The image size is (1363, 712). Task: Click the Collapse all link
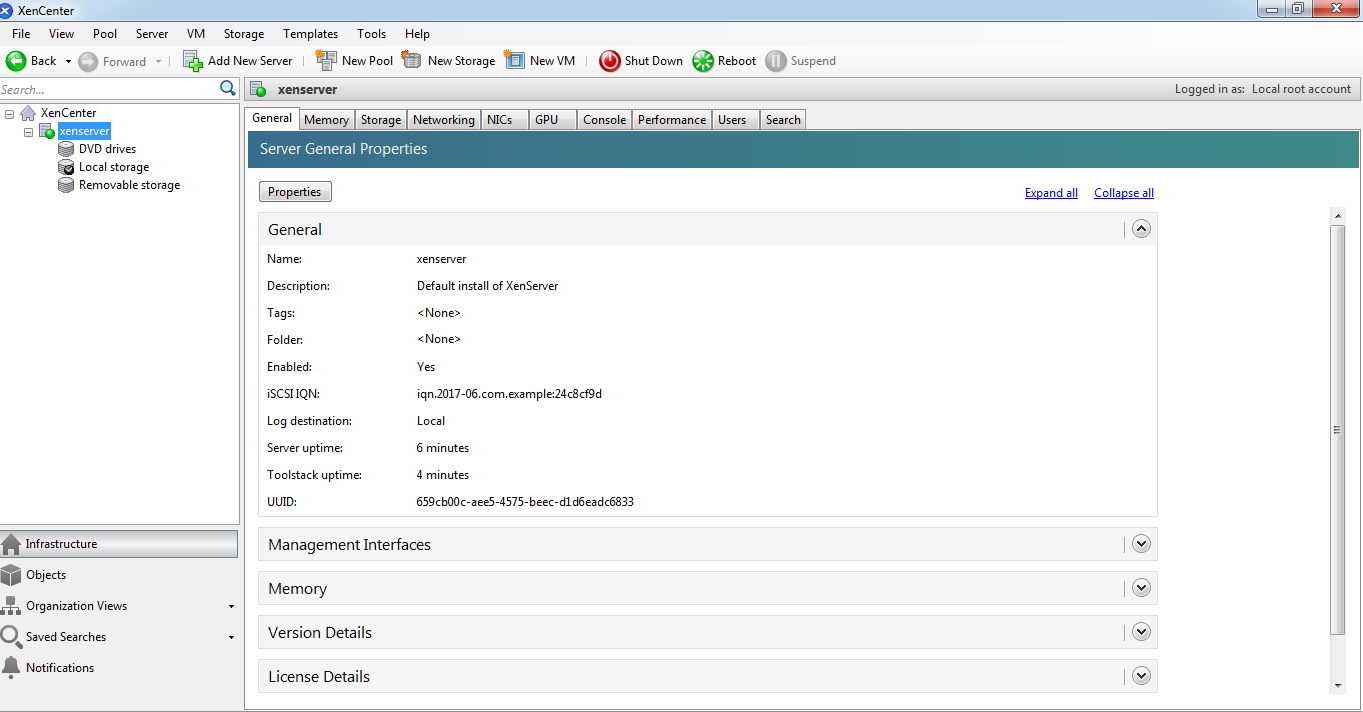[1124, 193]
